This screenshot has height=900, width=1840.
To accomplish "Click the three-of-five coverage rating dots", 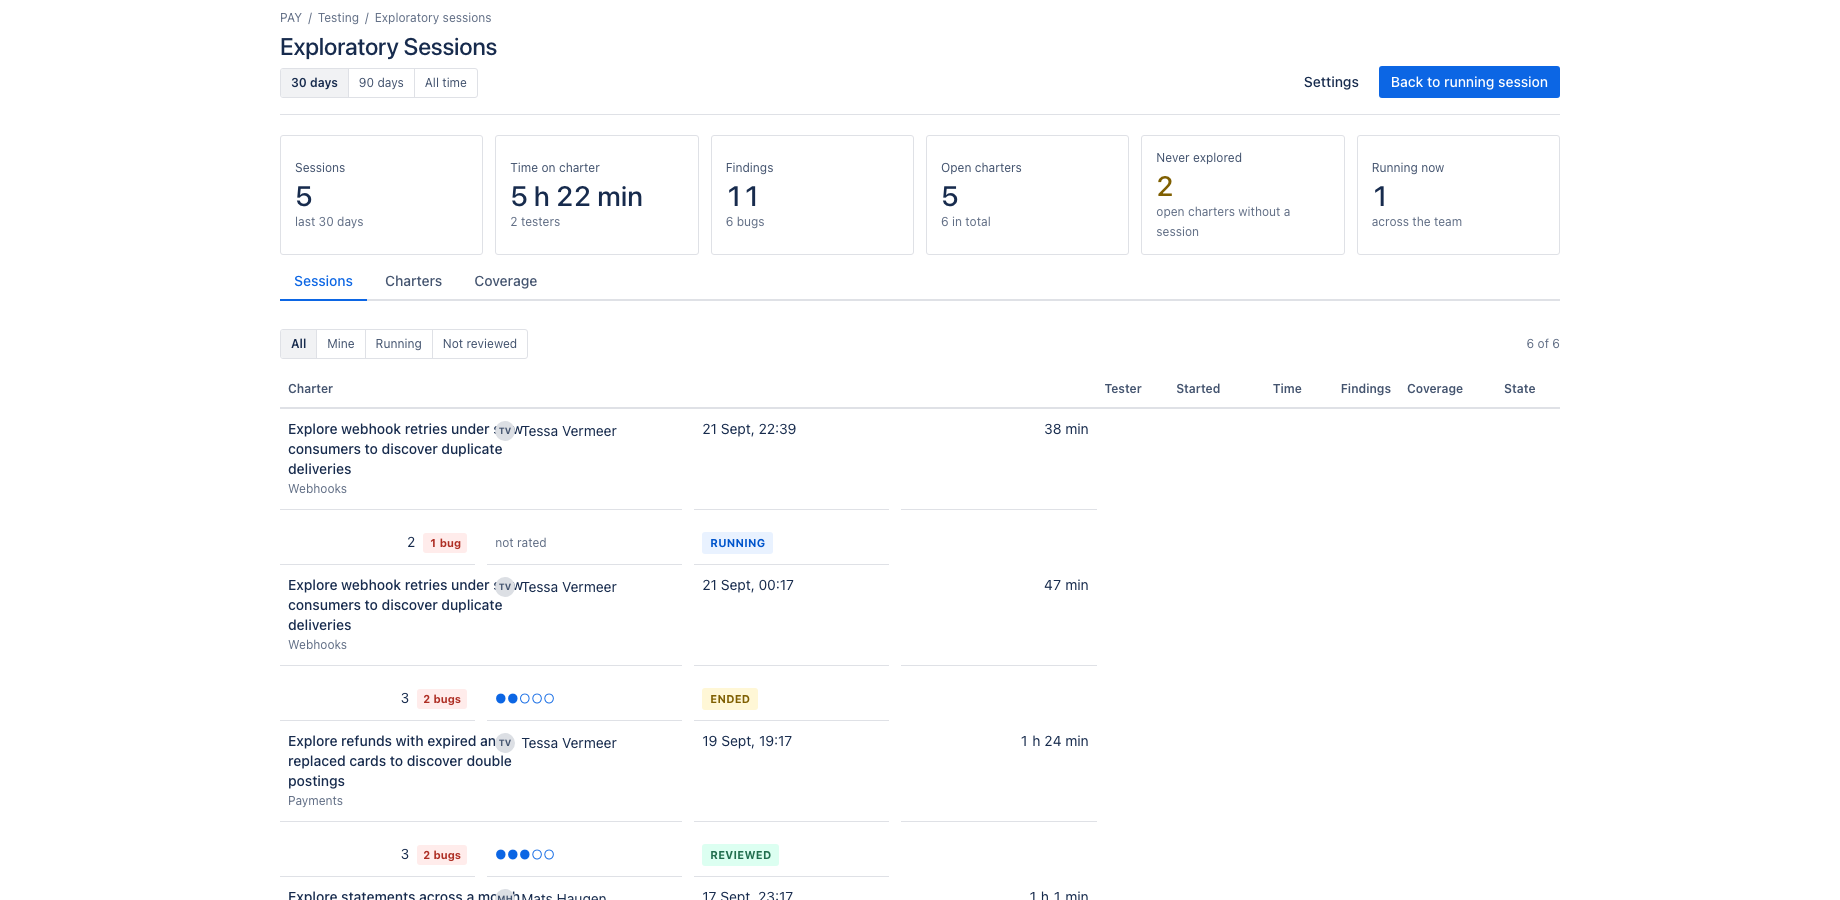I will click(525, 855).
